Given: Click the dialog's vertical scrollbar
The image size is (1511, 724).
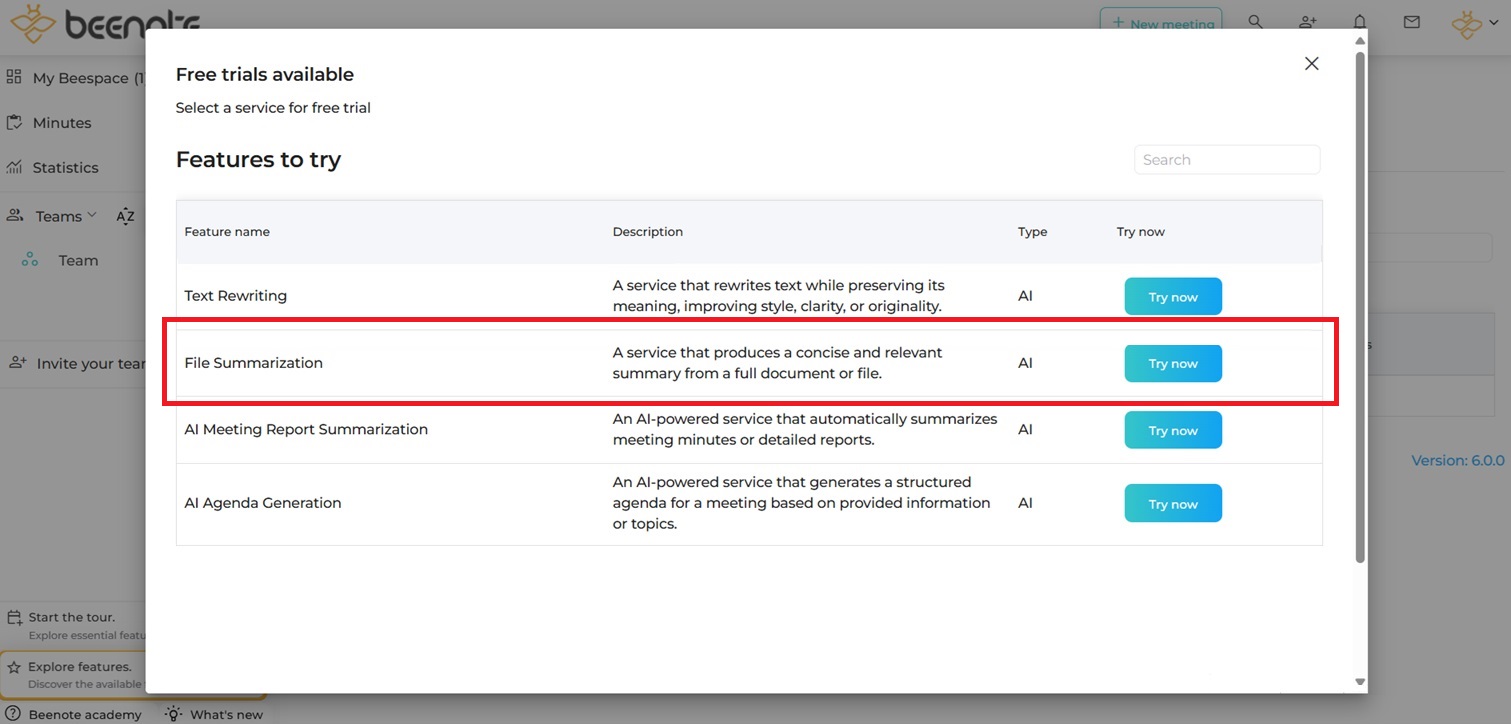Looking at the screenshot, I should click(1359, 300).
